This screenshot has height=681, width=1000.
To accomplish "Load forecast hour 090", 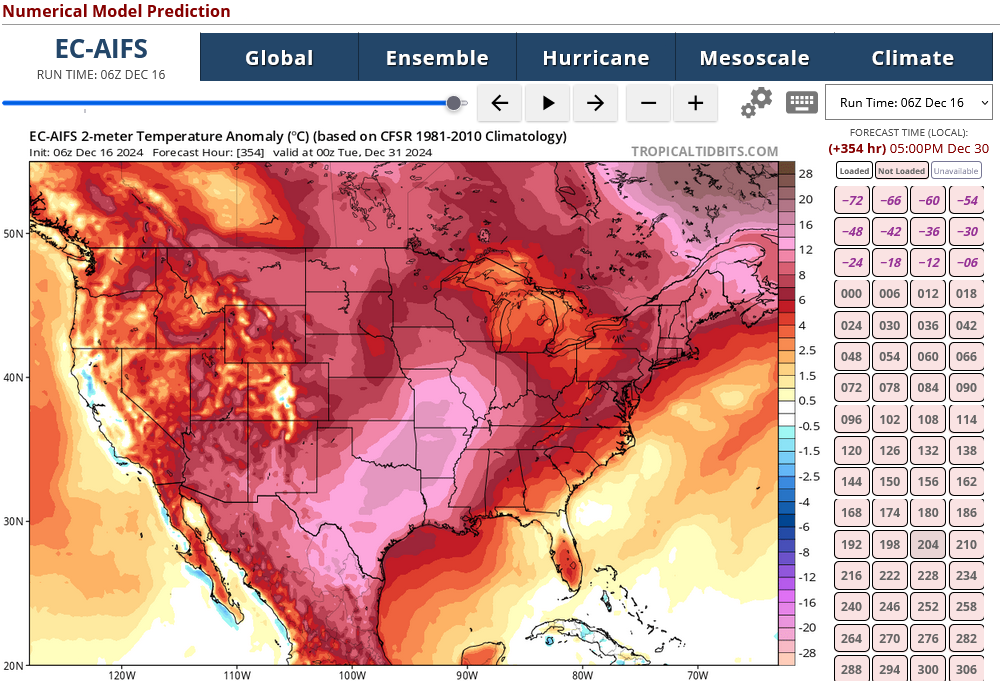I will click(966, 388).
